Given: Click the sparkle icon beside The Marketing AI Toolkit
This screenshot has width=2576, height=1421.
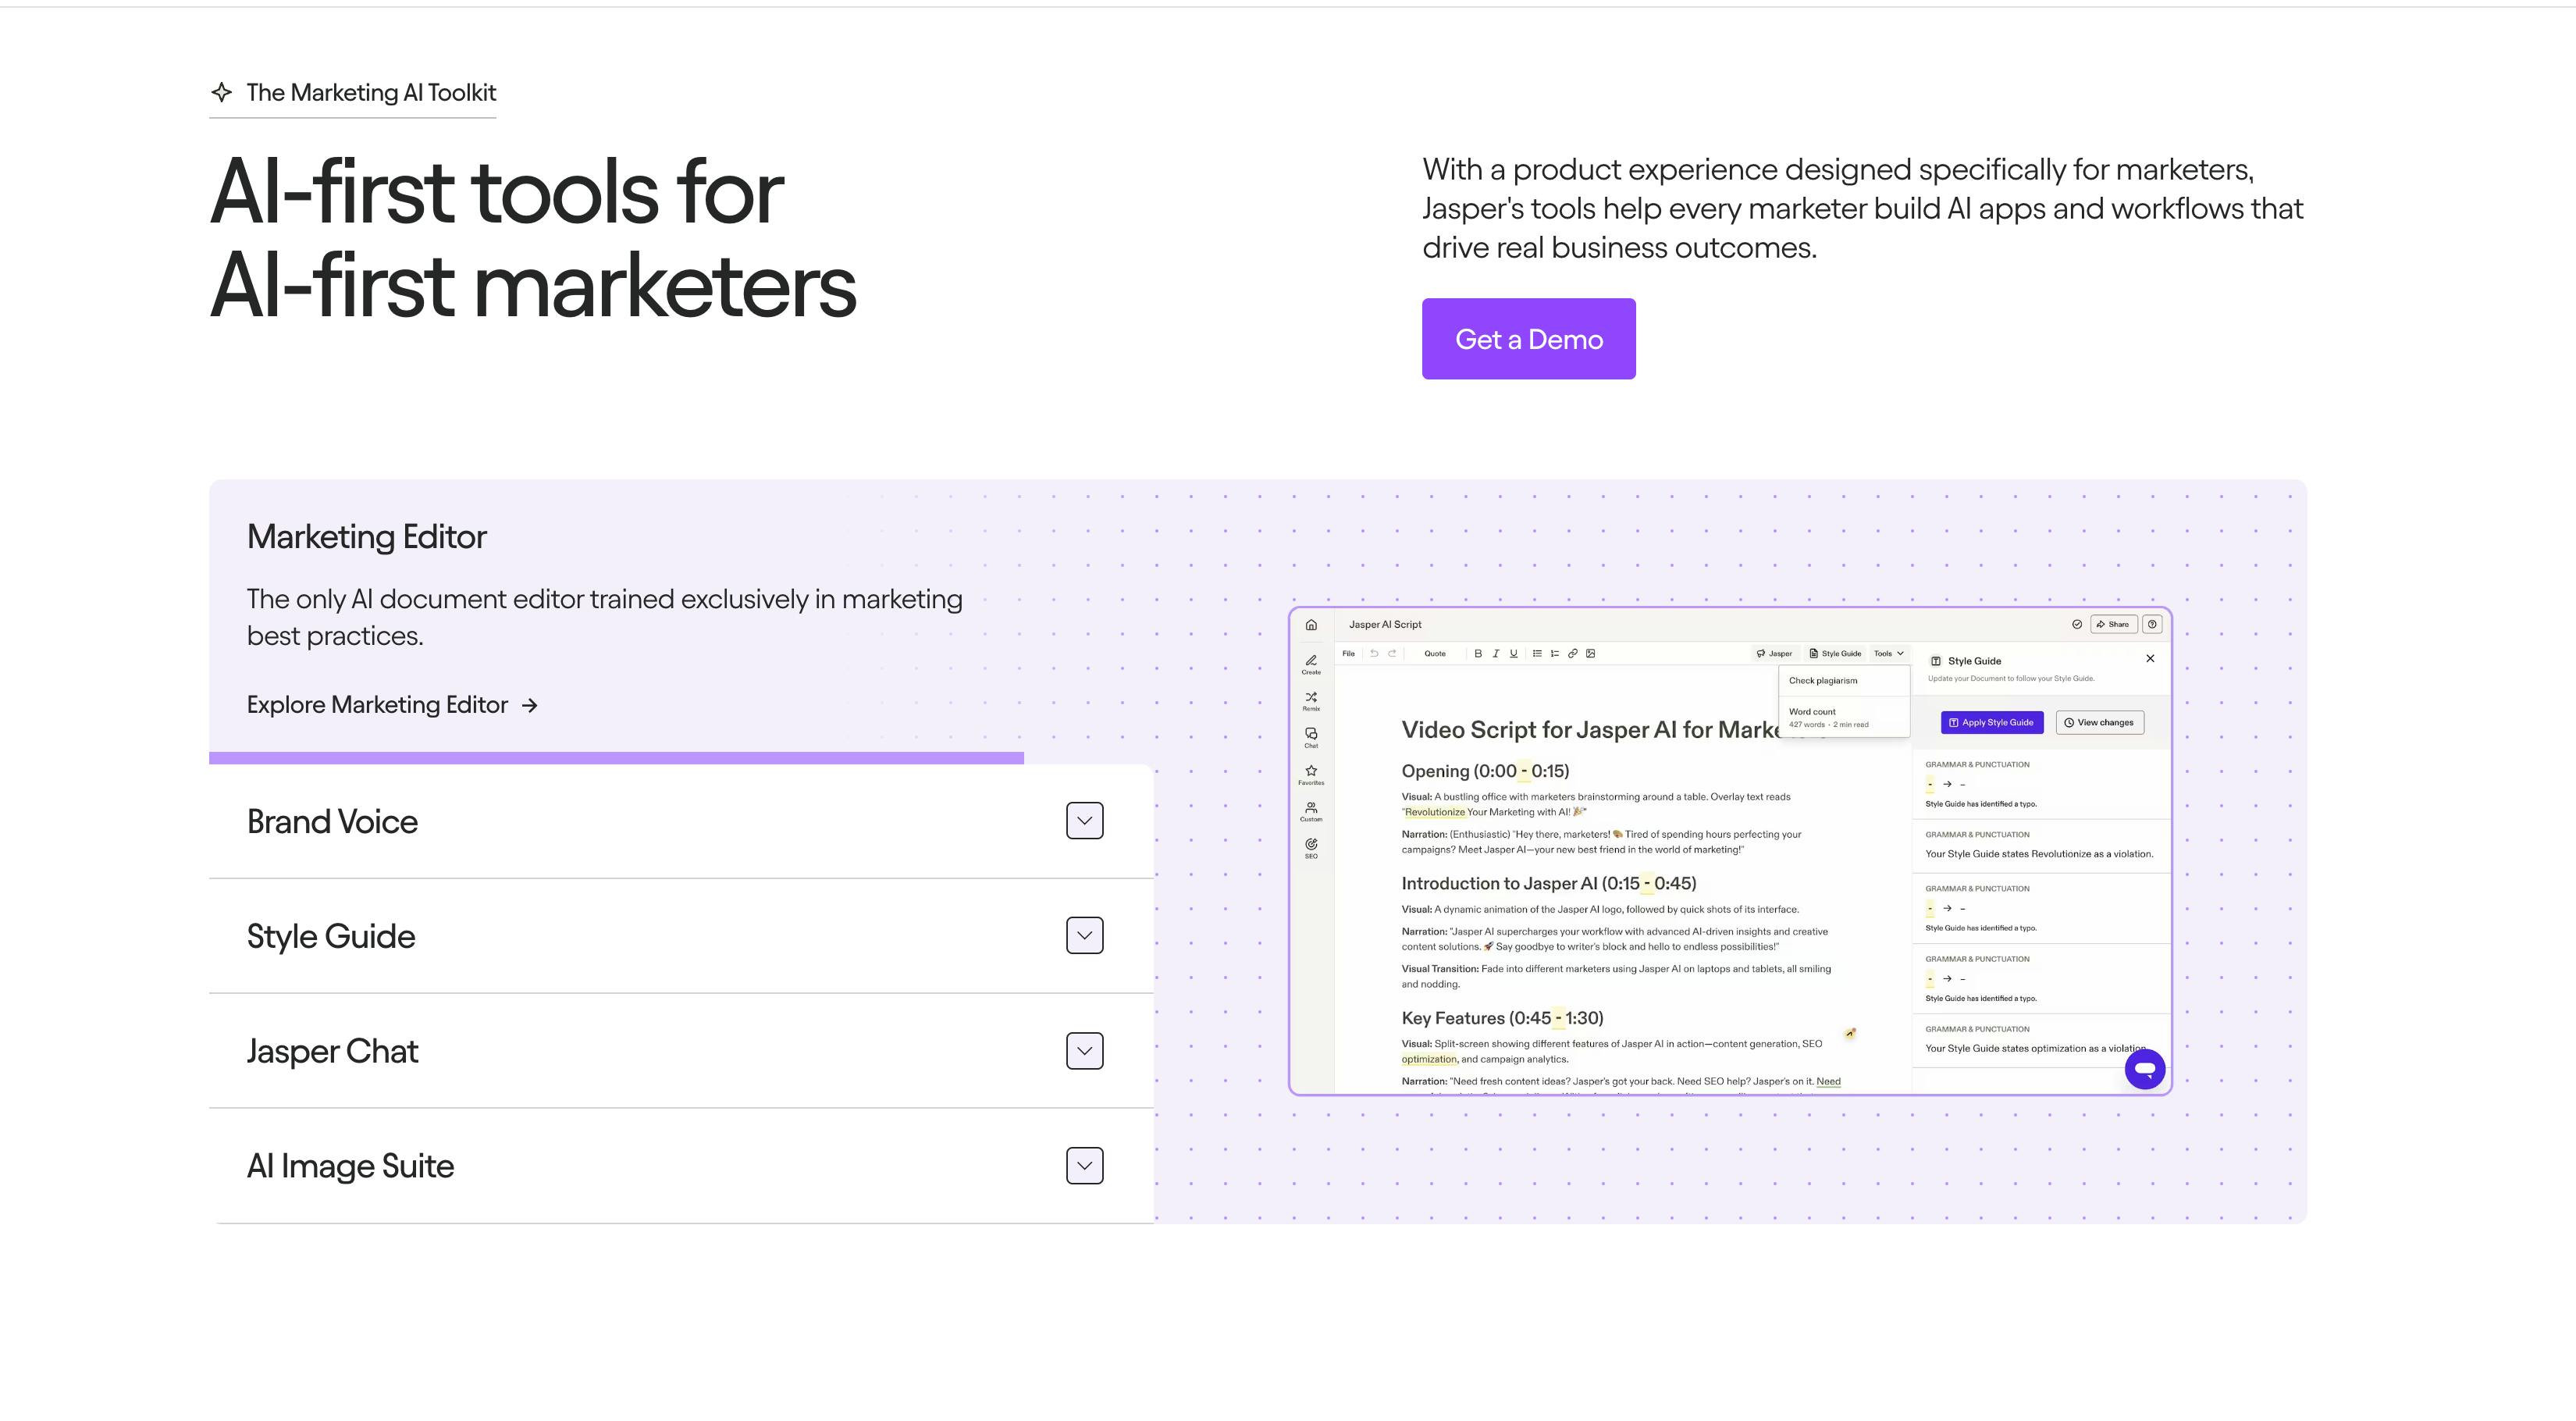Looking at the screenshot, I should [222, 92].
